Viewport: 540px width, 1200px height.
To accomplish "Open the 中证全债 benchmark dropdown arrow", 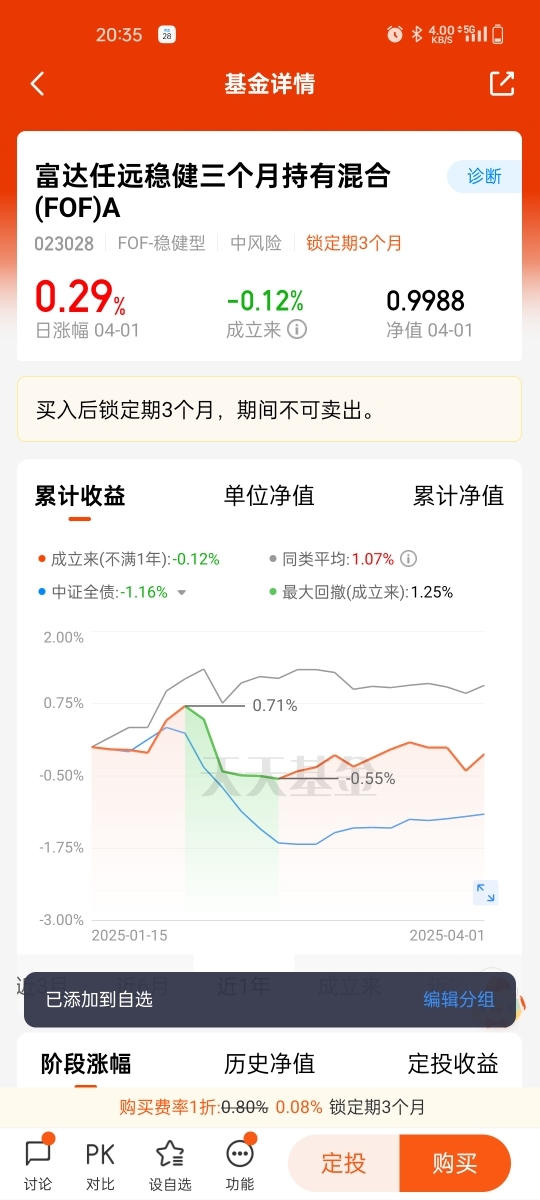I will (x=182, y=593).
